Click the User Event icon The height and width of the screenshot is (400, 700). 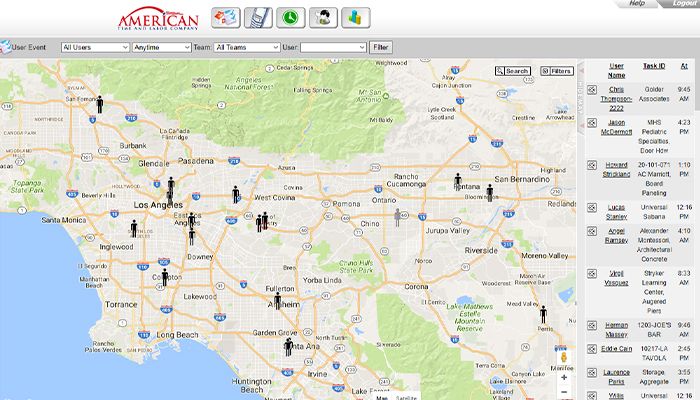point(6,47)
